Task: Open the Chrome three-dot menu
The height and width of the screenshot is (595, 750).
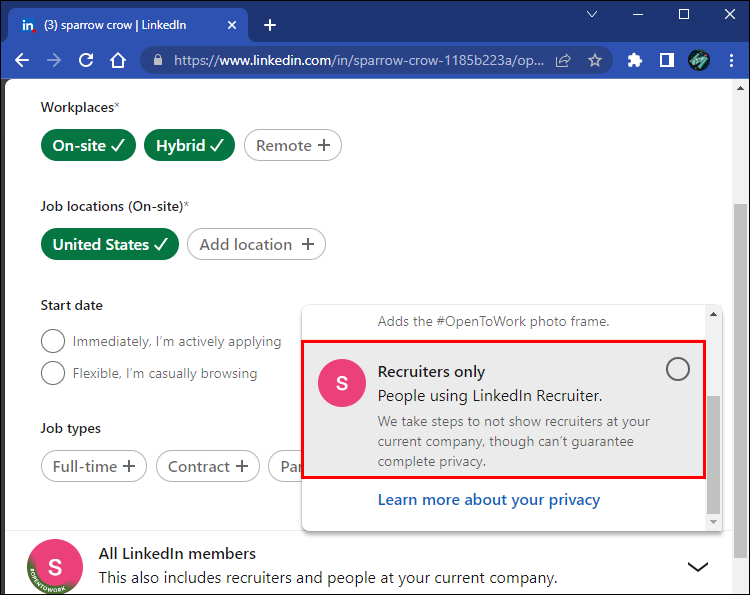Action: point(731,60)
